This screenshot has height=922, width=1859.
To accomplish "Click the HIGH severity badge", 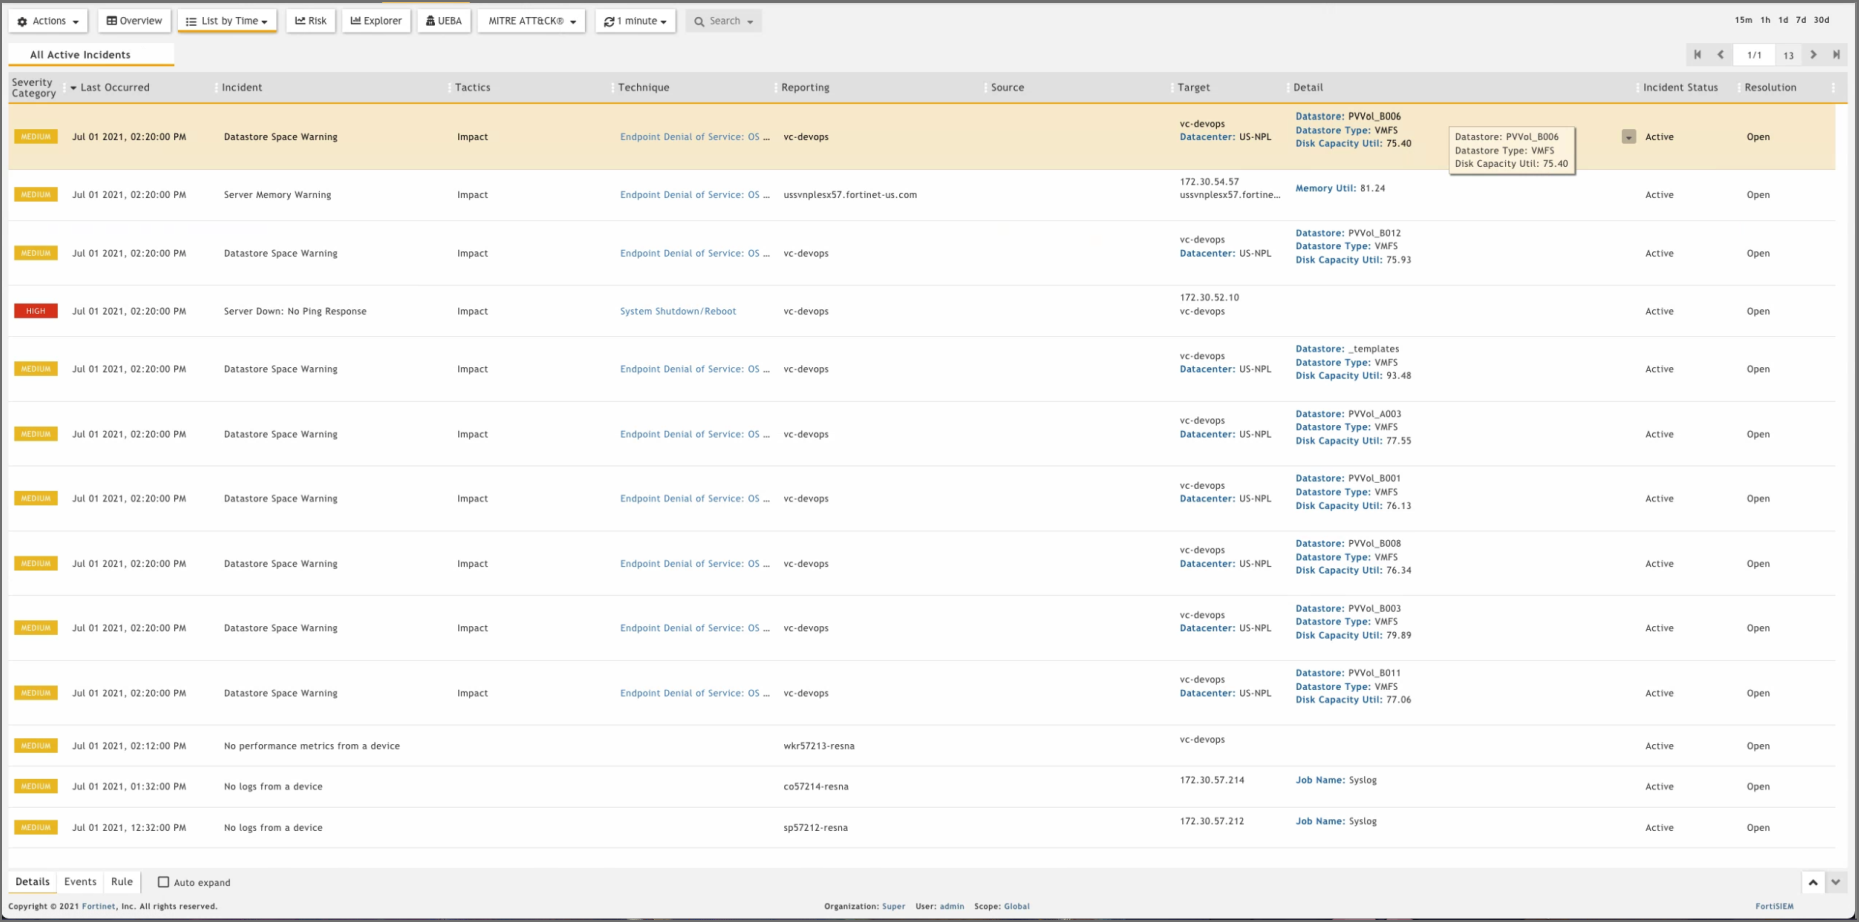I will 36,311.
